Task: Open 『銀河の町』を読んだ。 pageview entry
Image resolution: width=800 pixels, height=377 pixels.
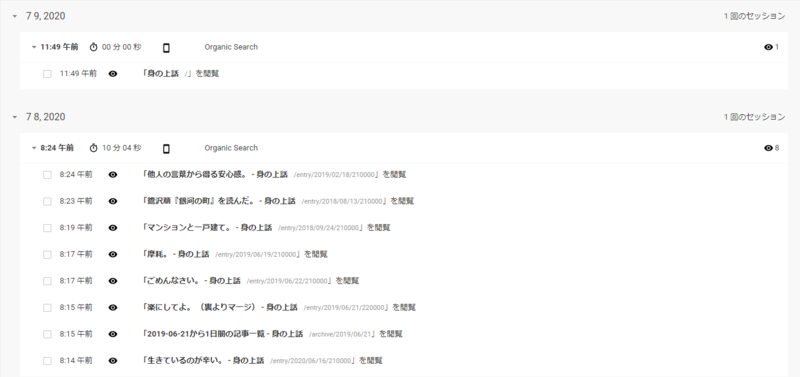Action: coord(278,201)
